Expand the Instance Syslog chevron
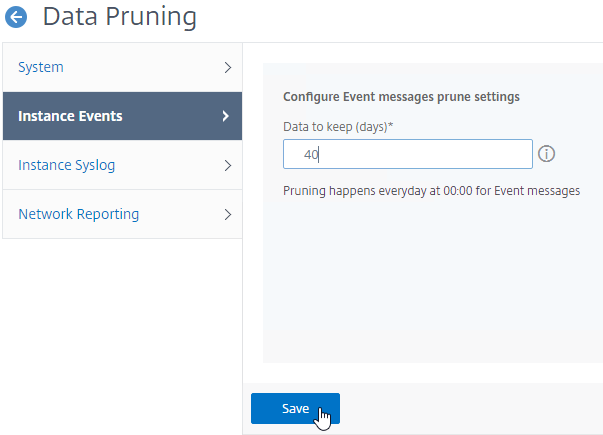Image resolution: width=603 pixels, height=435 pixels. pyautogui.click(x=228, y=165)
